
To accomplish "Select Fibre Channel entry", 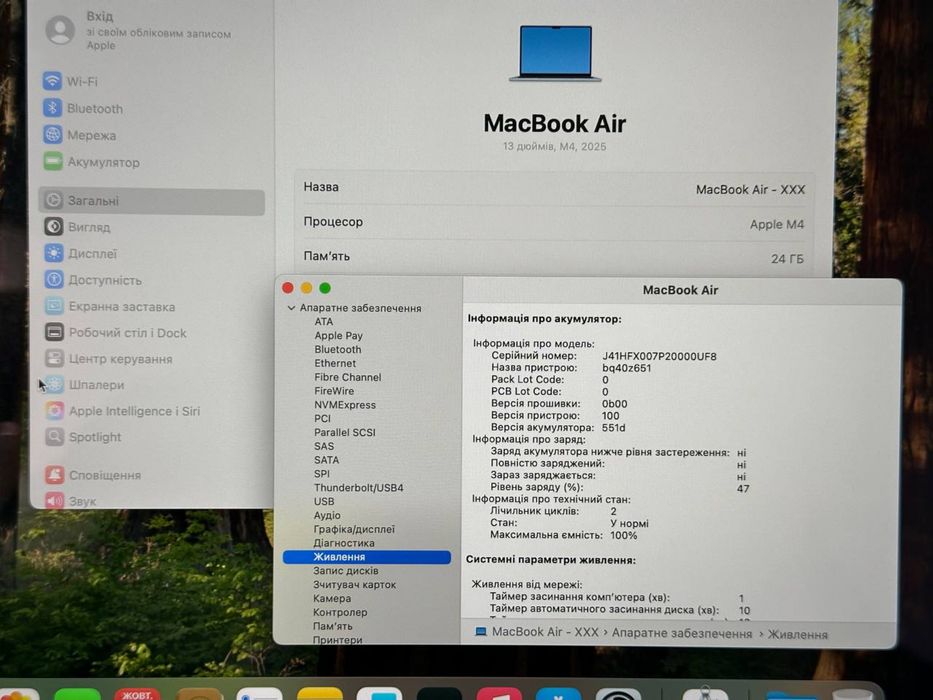I will pos(347,377).
